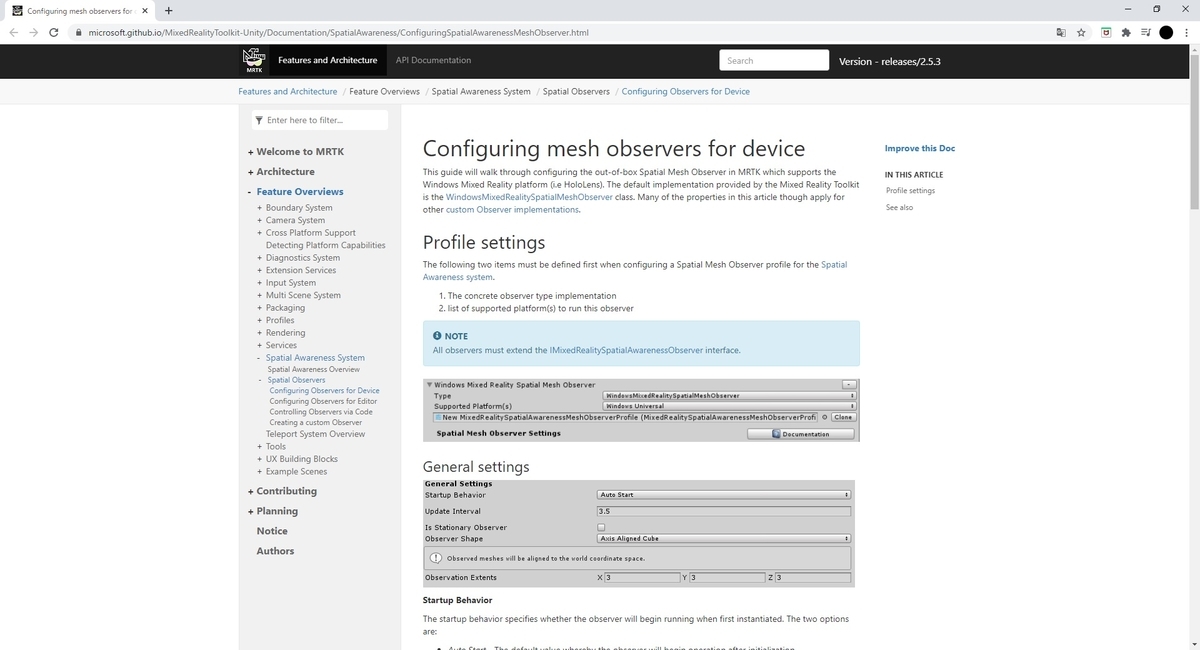
Task: Click Update Interval value field
Action: point(724,511)
